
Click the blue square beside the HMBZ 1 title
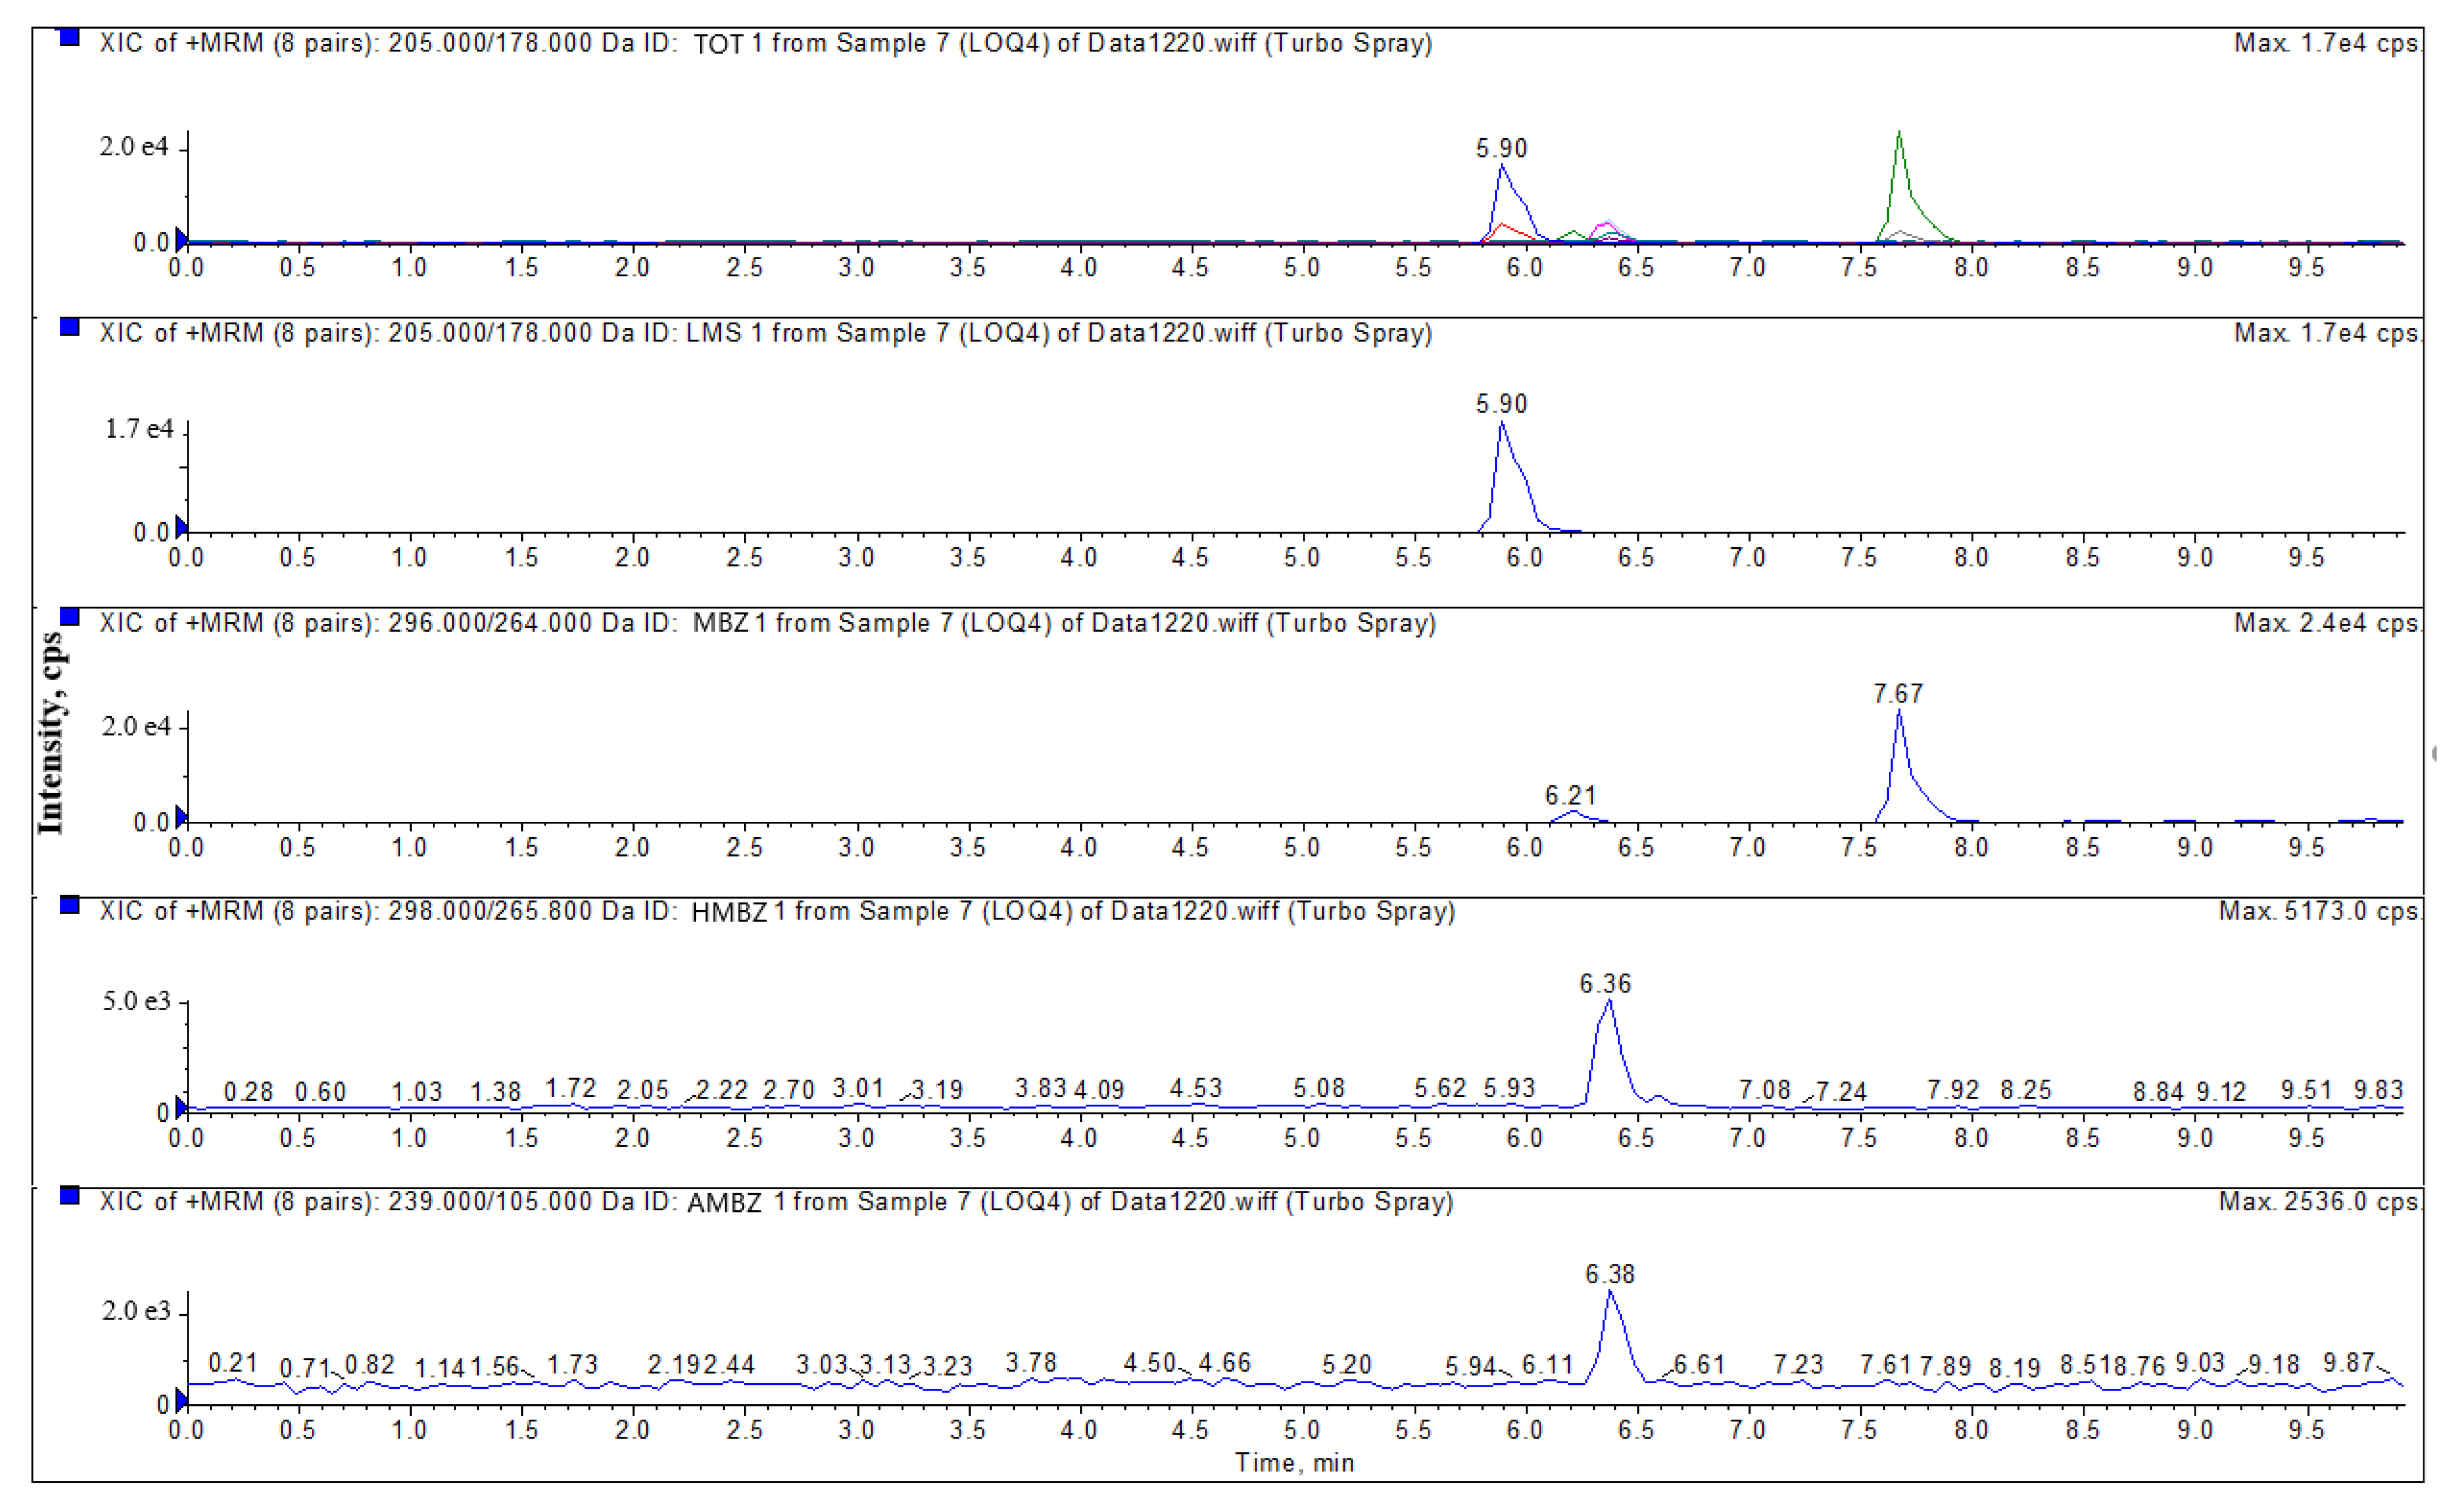point(69,905)
